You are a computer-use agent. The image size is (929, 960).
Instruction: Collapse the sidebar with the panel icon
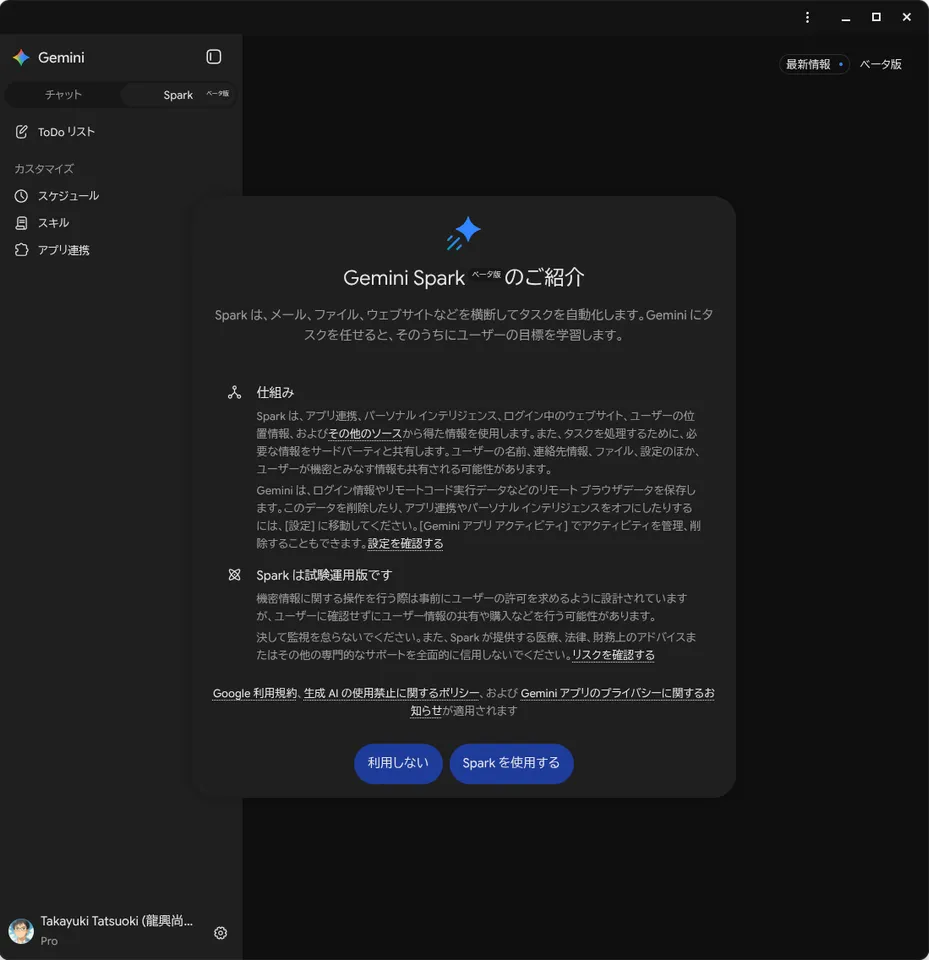click(213, 57)
